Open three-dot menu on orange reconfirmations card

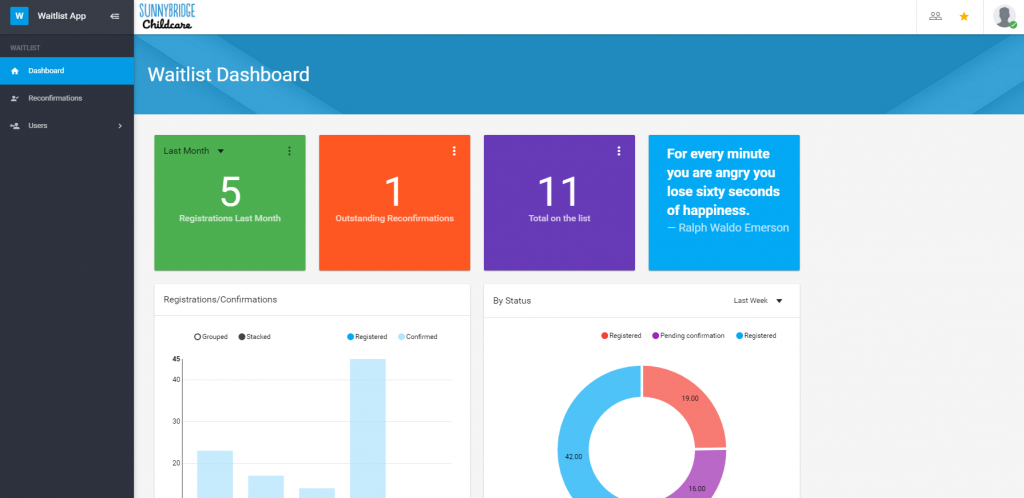pos(454,151)
